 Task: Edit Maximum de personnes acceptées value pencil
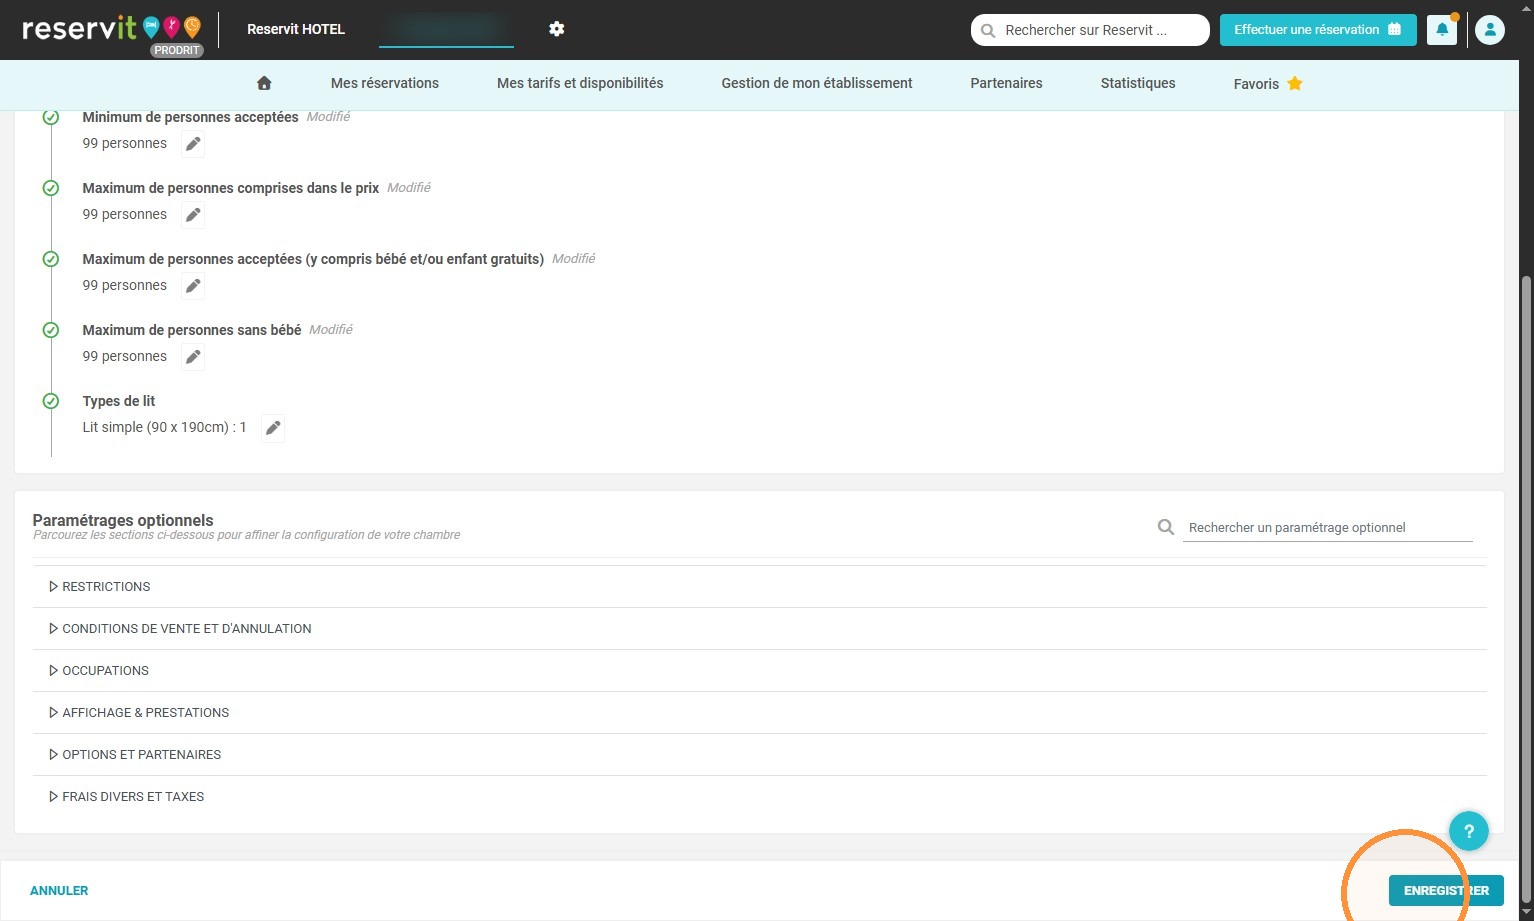193,286
